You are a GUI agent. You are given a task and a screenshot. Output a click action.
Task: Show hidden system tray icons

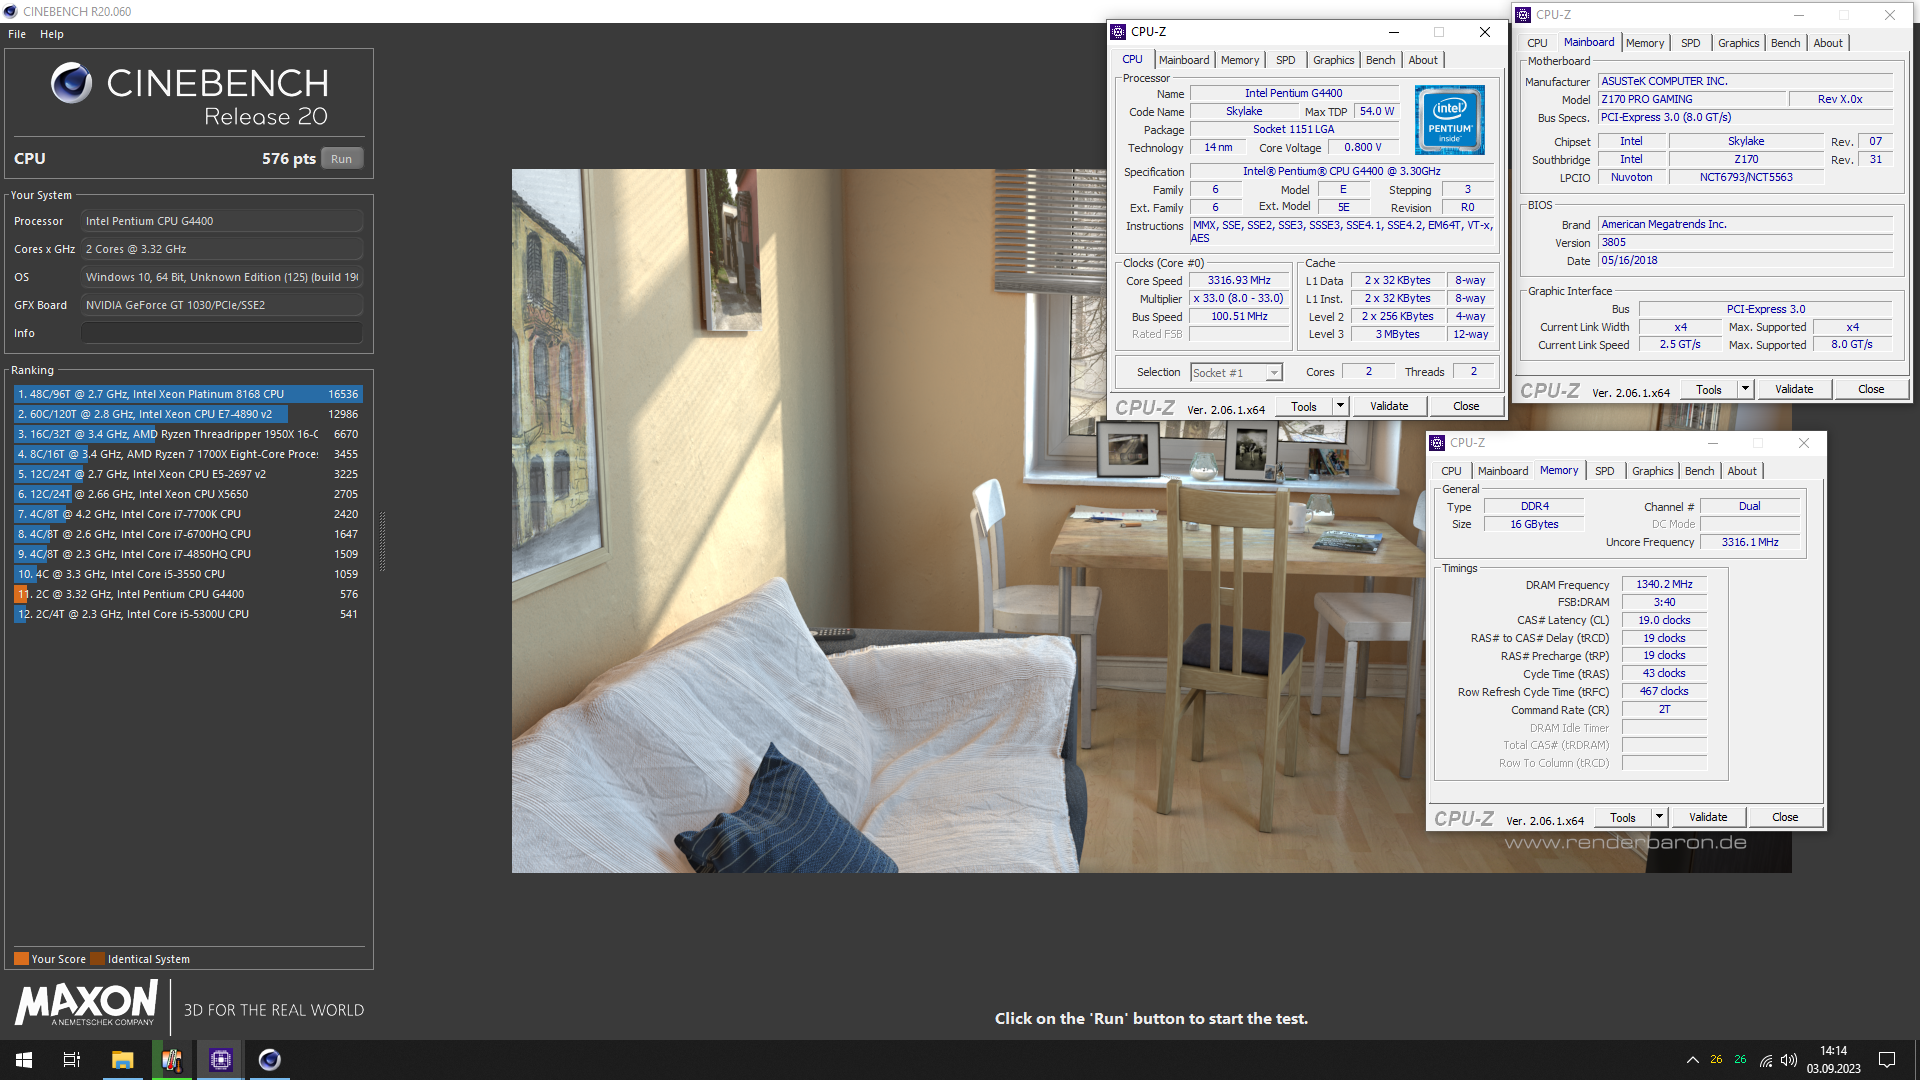point(1692,1060)
